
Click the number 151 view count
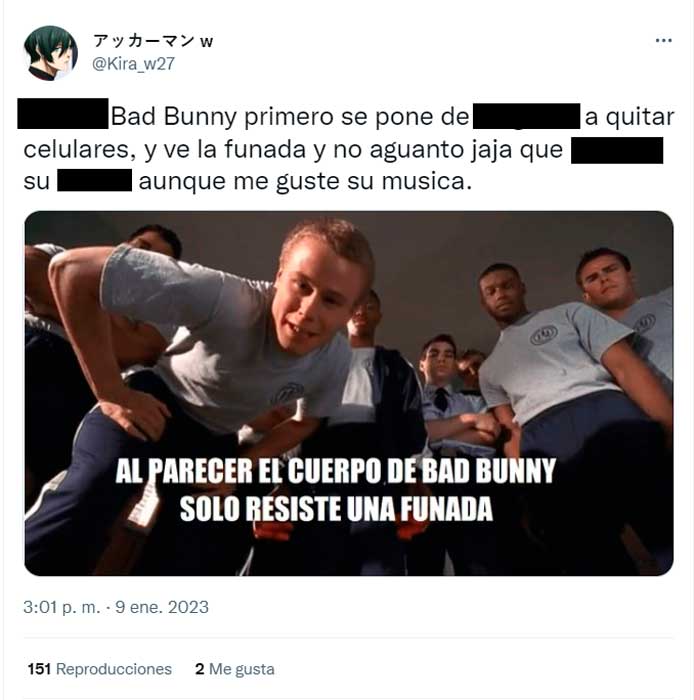39,669
